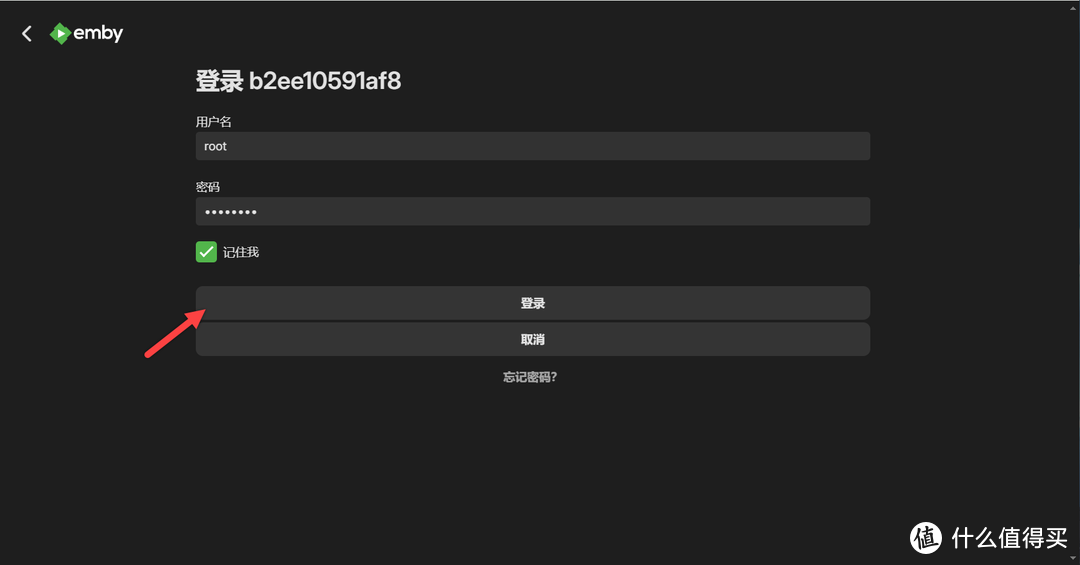Click the 记住我 label text

[240, 252]
